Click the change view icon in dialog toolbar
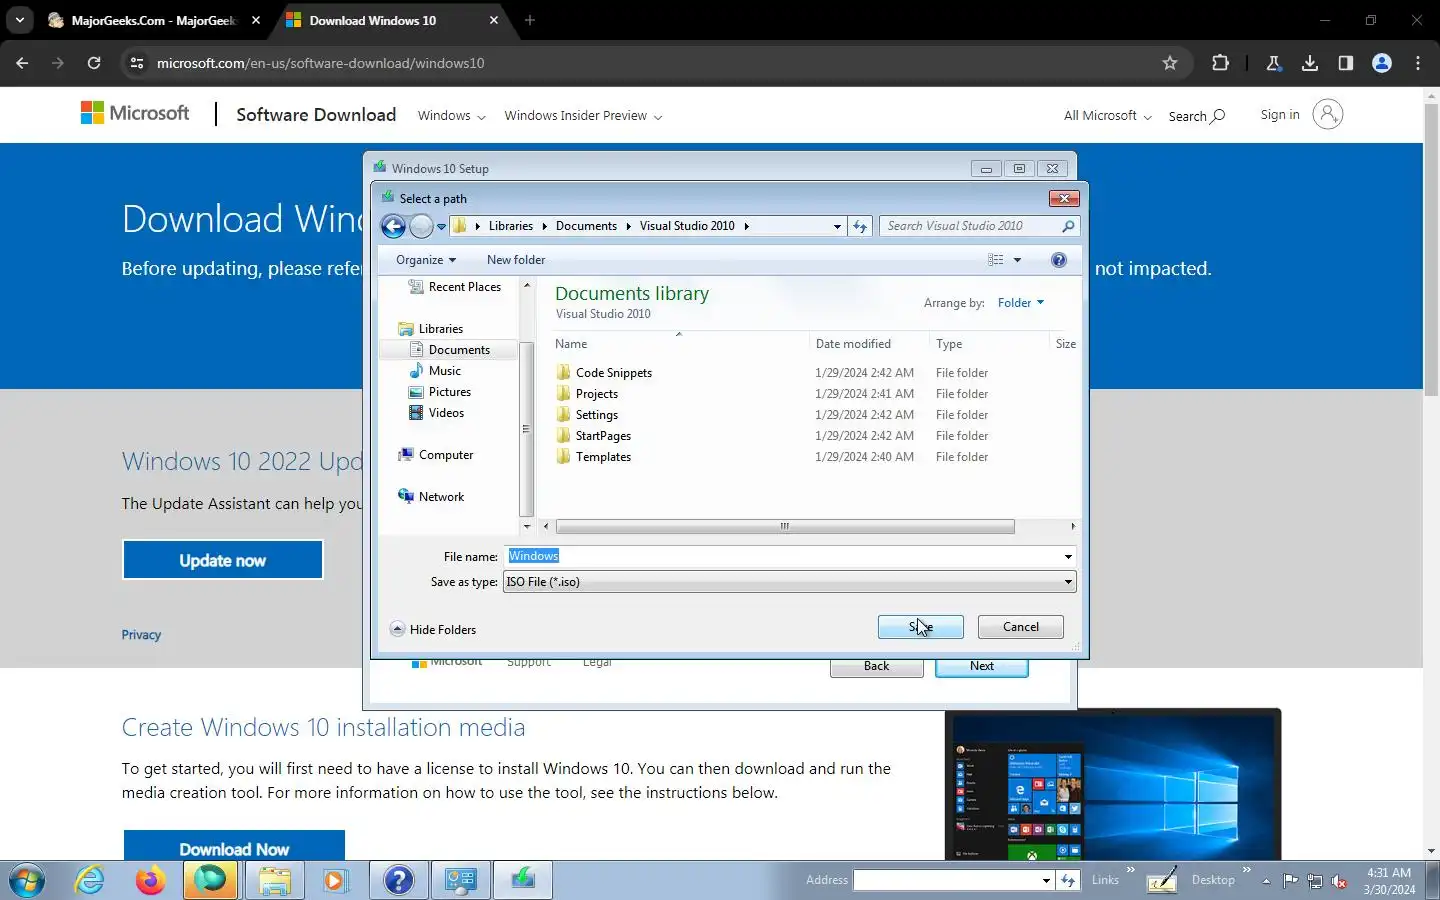The image size is (1440, 900). (996, 260)
